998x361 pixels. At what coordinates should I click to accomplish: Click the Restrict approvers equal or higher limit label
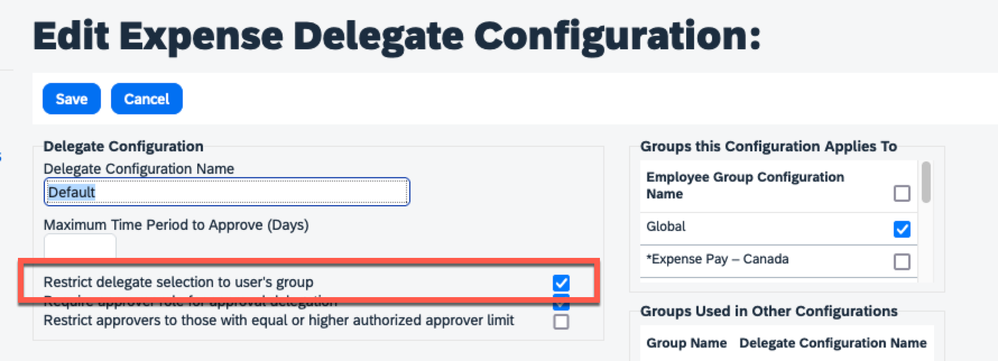point(279,320)
